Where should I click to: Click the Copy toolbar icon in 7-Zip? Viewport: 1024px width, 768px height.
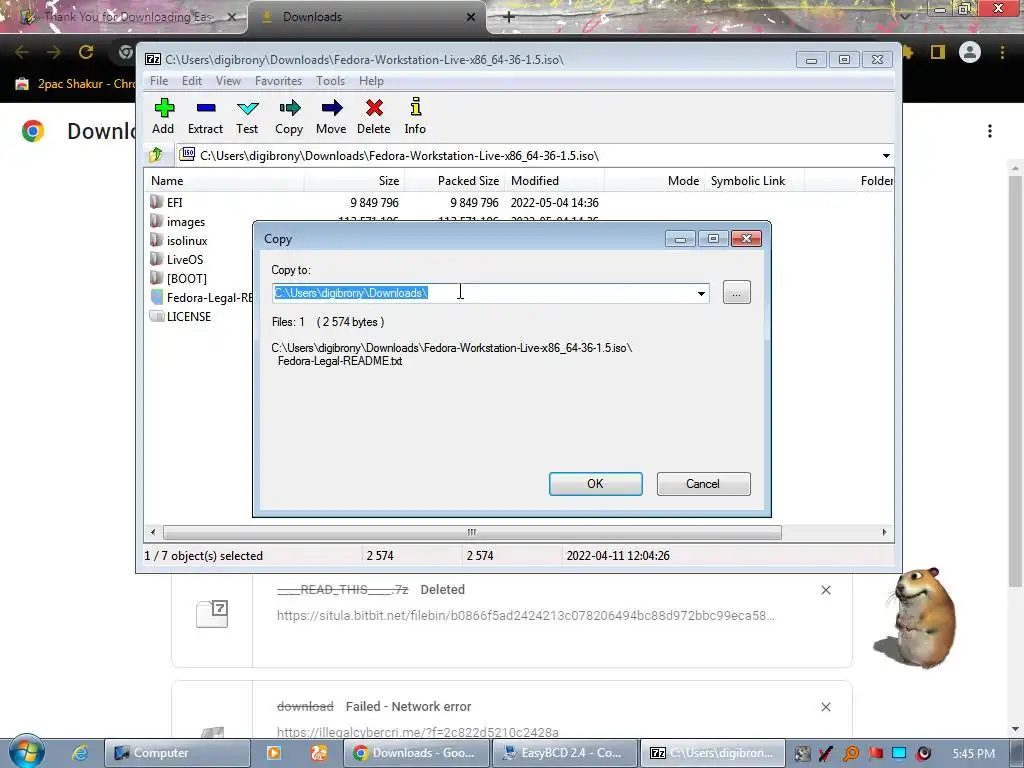(x=289, y=116)
